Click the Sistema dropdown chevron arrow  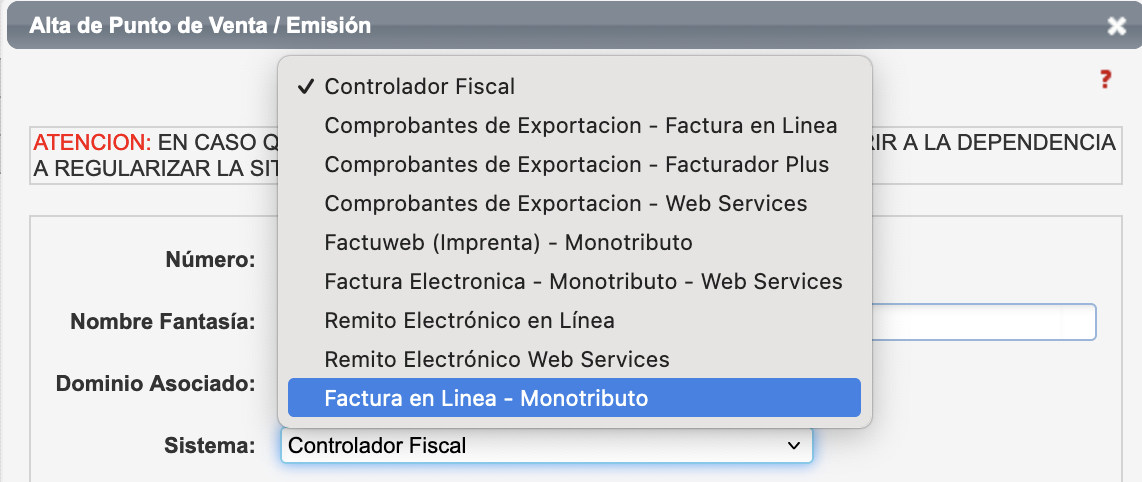pyautogui.click(x=794, y=445)
